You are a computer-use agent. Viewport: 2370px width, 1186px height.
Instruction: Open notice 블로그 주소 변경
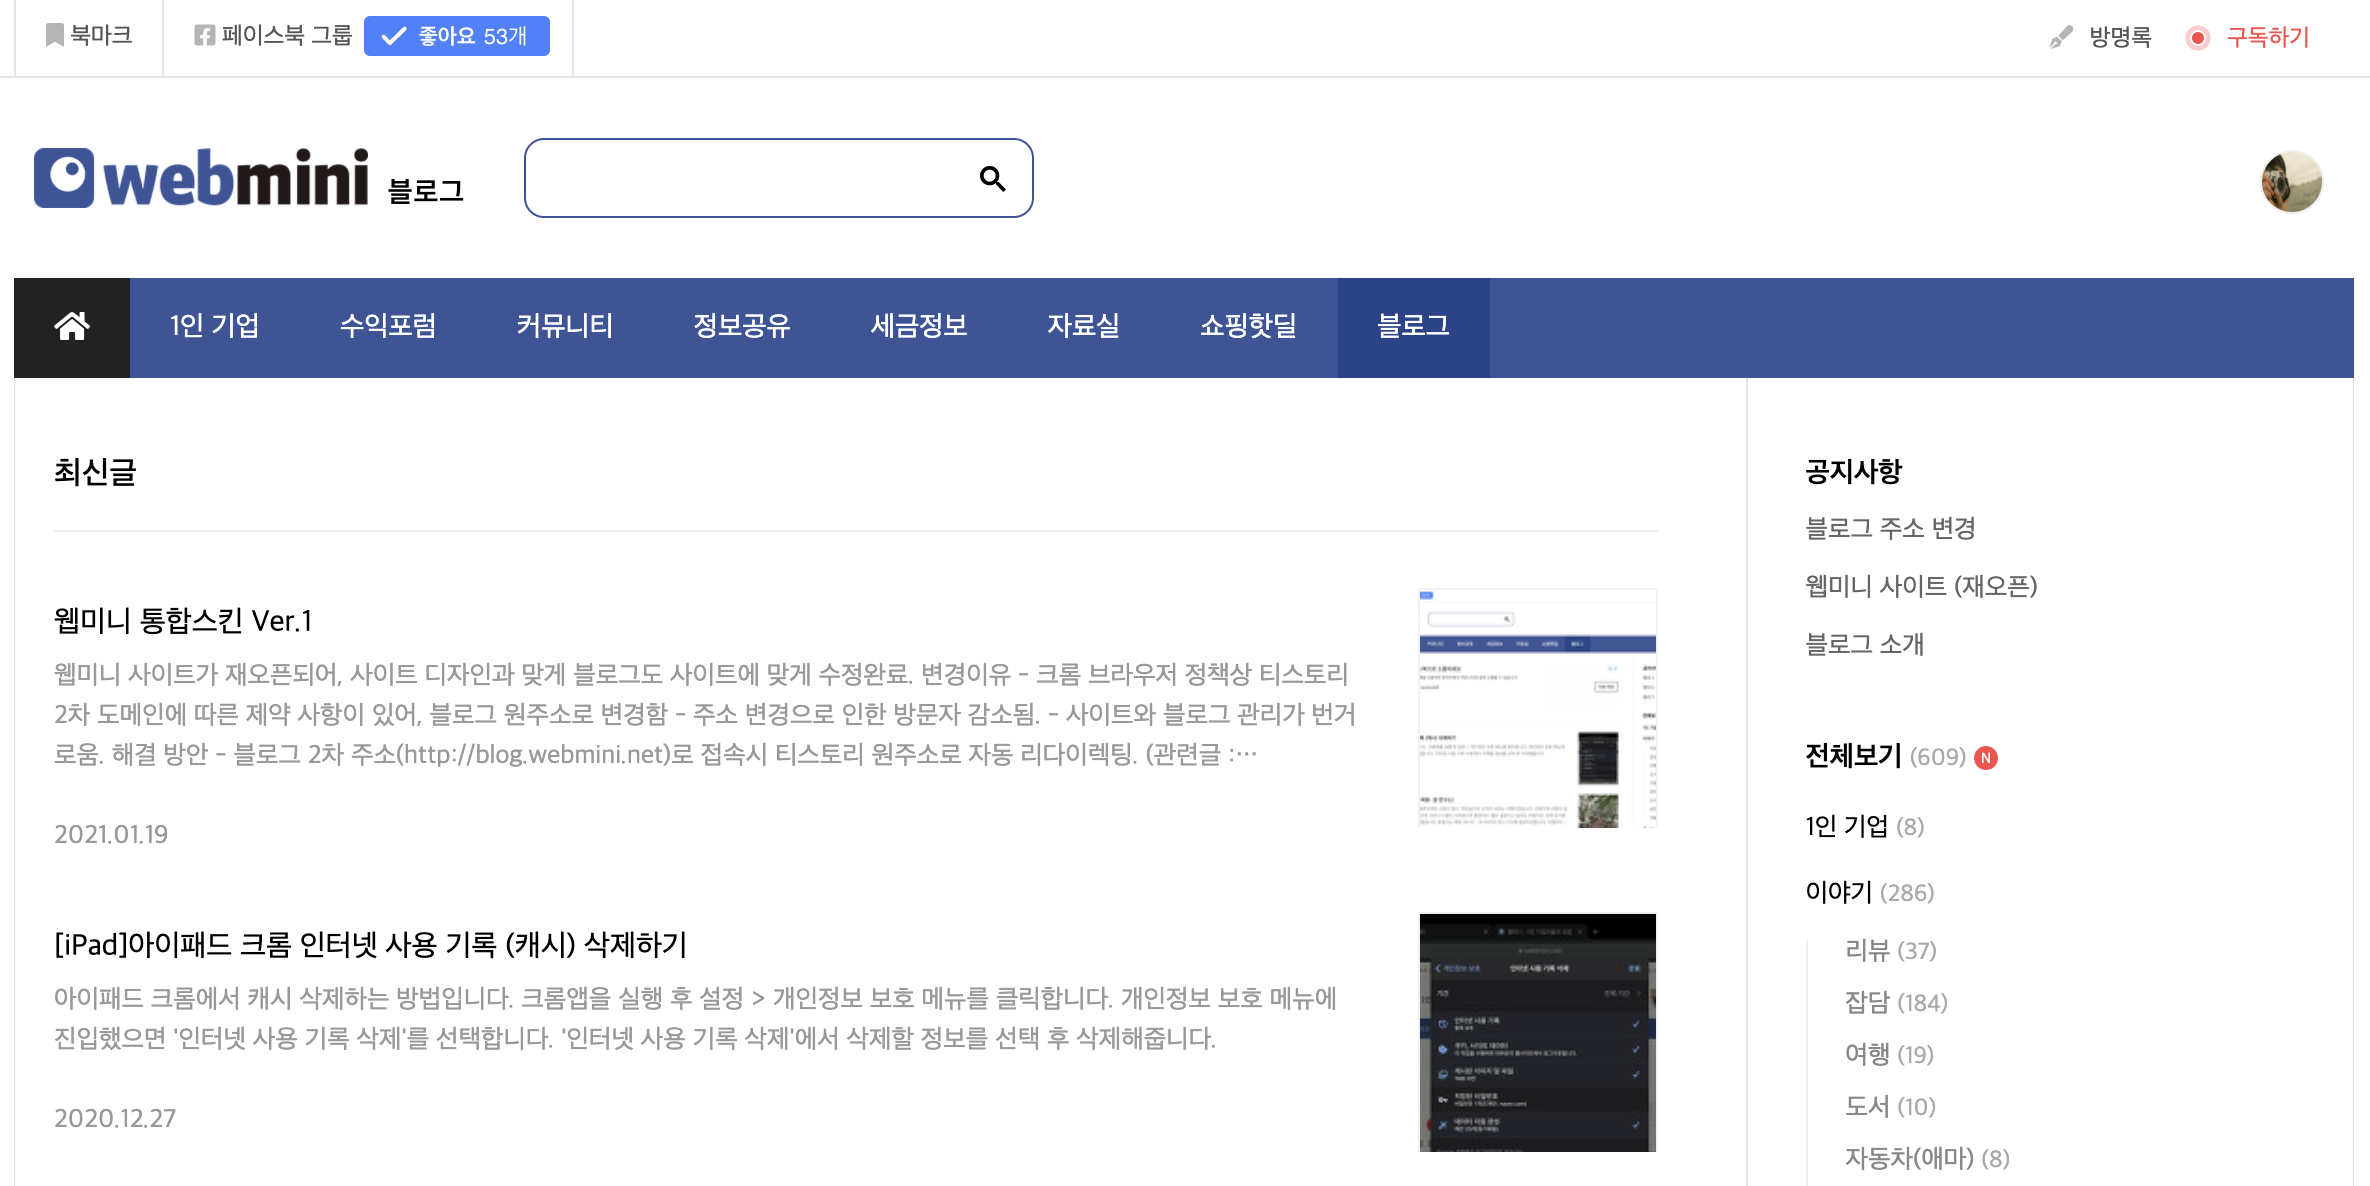click(x=1890, y=528)
